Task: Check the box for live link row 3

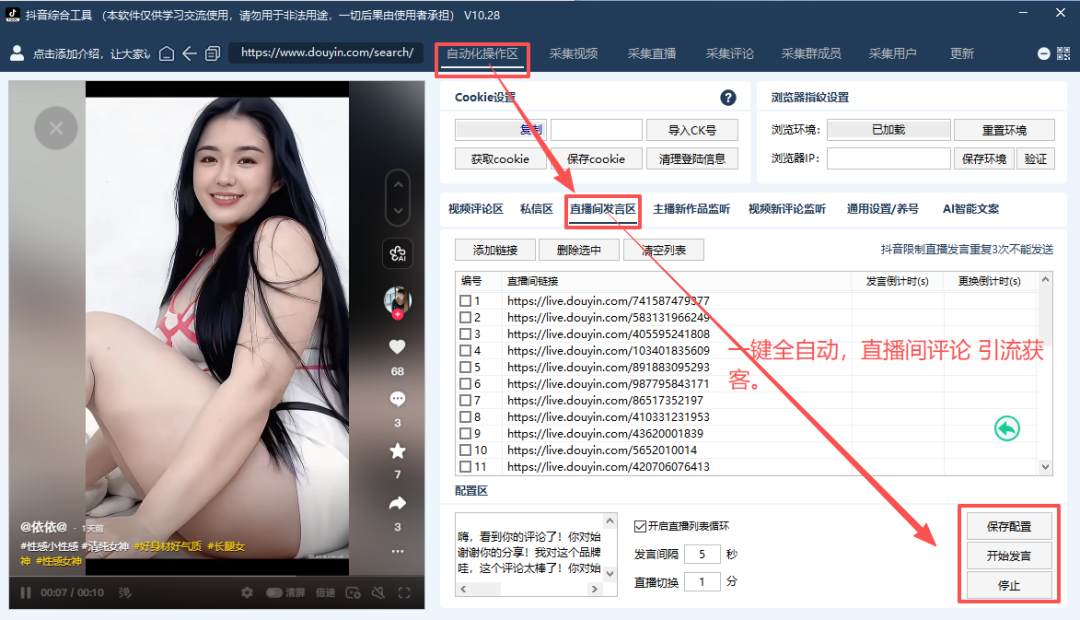Action: click(x=466, y=334)
